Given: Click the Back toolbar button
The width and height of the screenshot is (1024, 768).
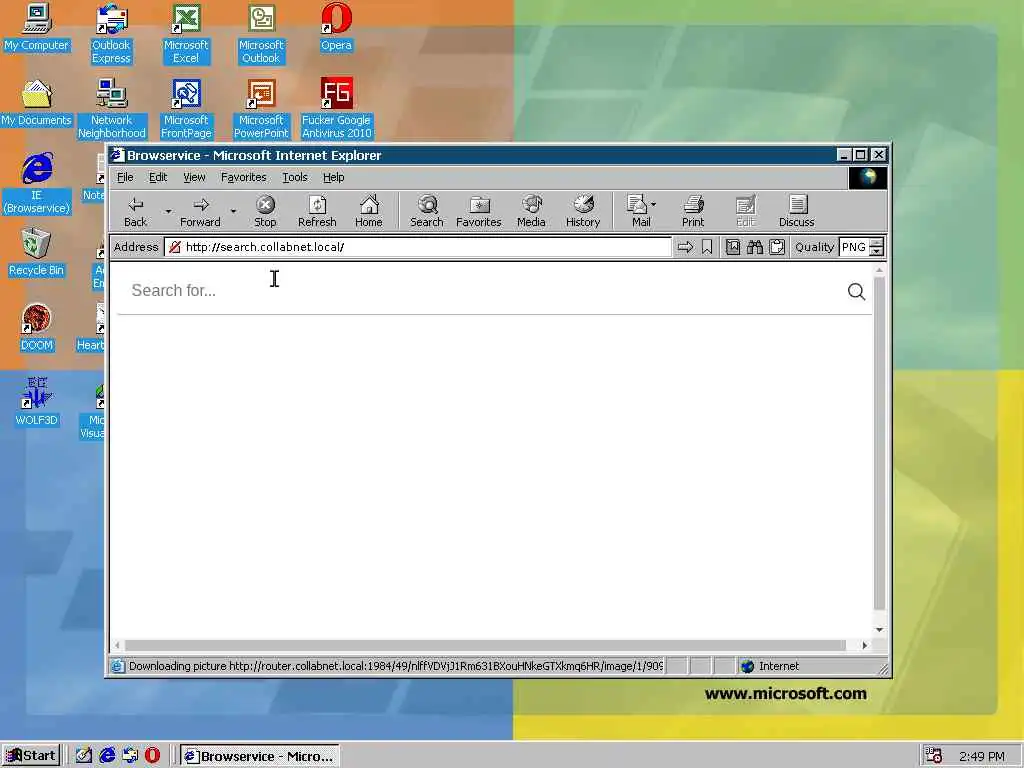Looking at the screenshot, I should click(136, 212).
